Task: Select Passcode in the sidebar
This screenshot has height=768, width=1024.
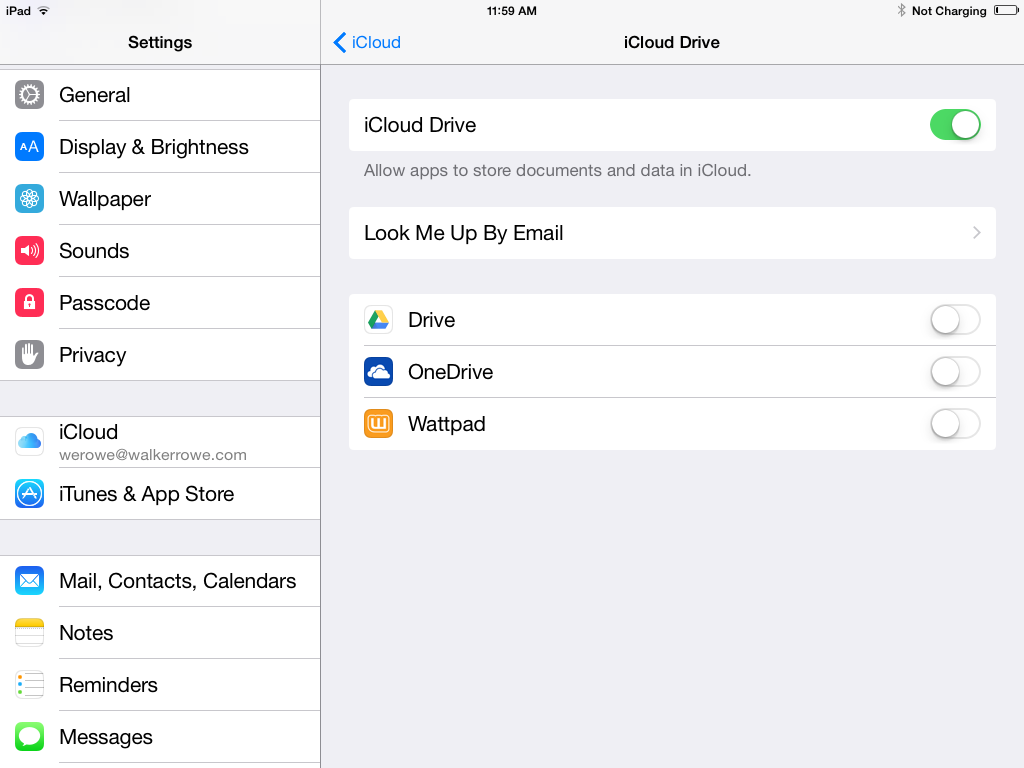Action: (x=160, y=302)
